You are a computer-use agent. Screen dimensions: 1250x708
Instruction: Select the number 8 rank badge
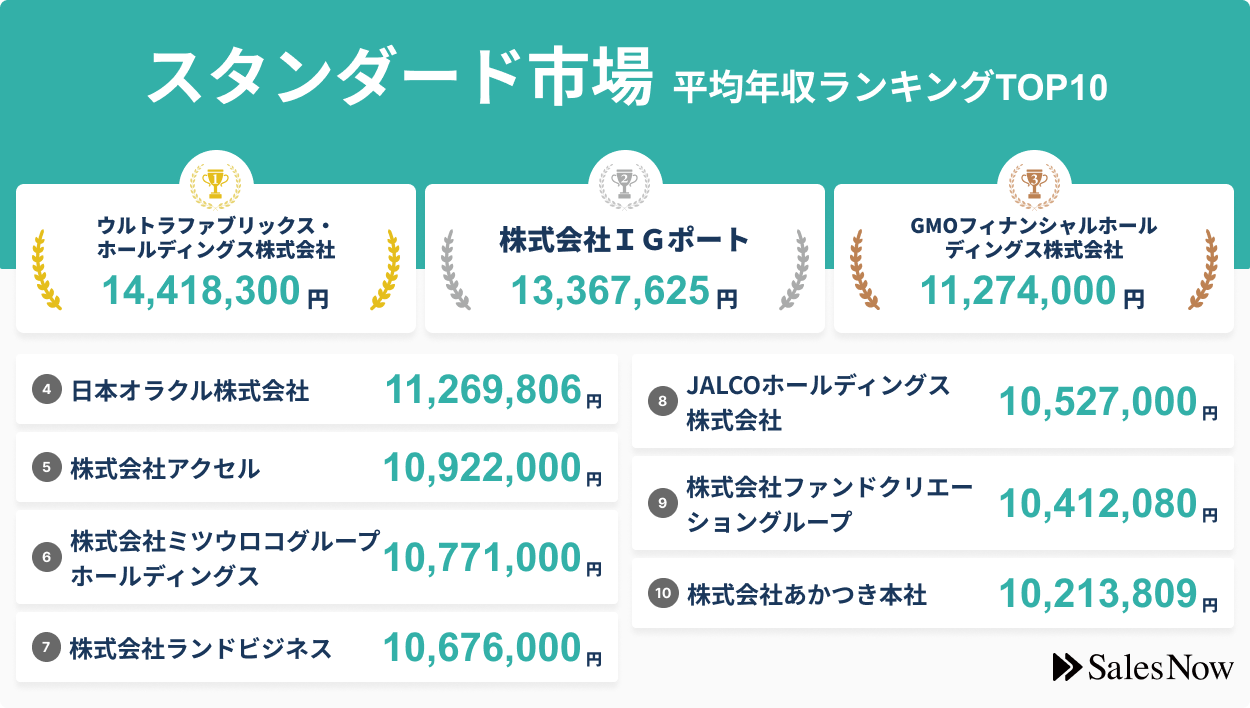(x=662, y=402)
